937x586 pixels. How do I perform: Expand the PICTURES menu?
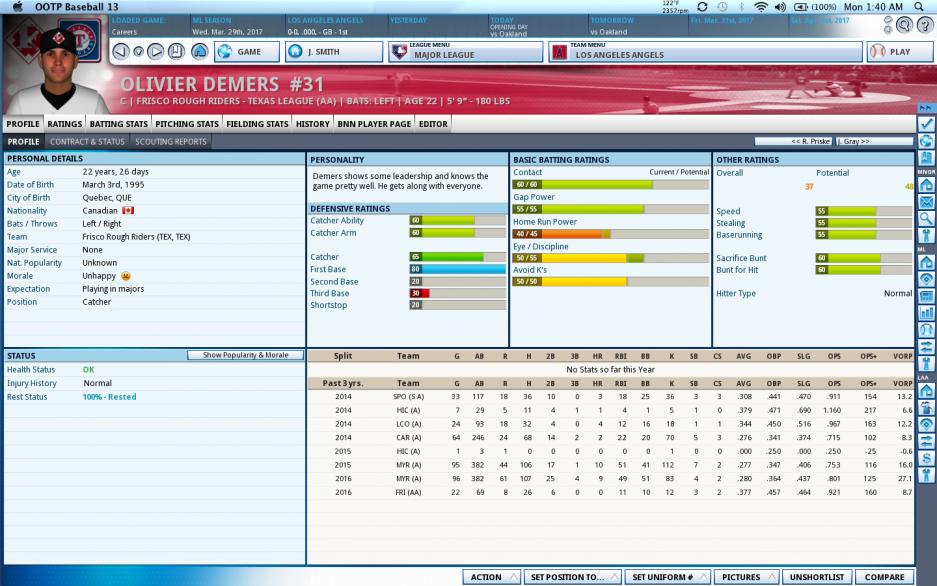tap(746, 577)
